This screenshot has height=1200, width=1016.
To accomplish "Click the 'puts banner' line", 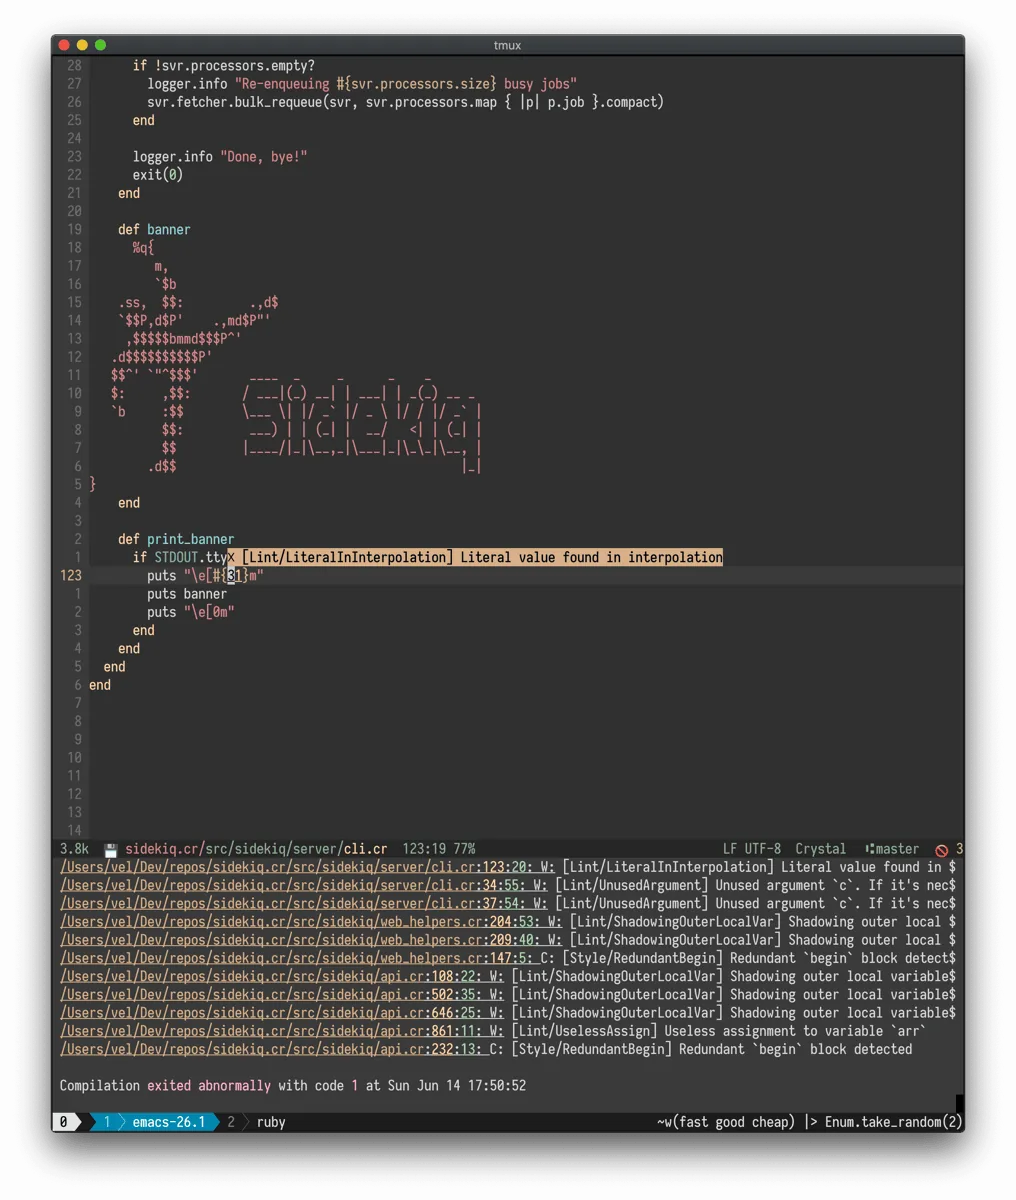I will pyautogui.click(x=187, y=594).
